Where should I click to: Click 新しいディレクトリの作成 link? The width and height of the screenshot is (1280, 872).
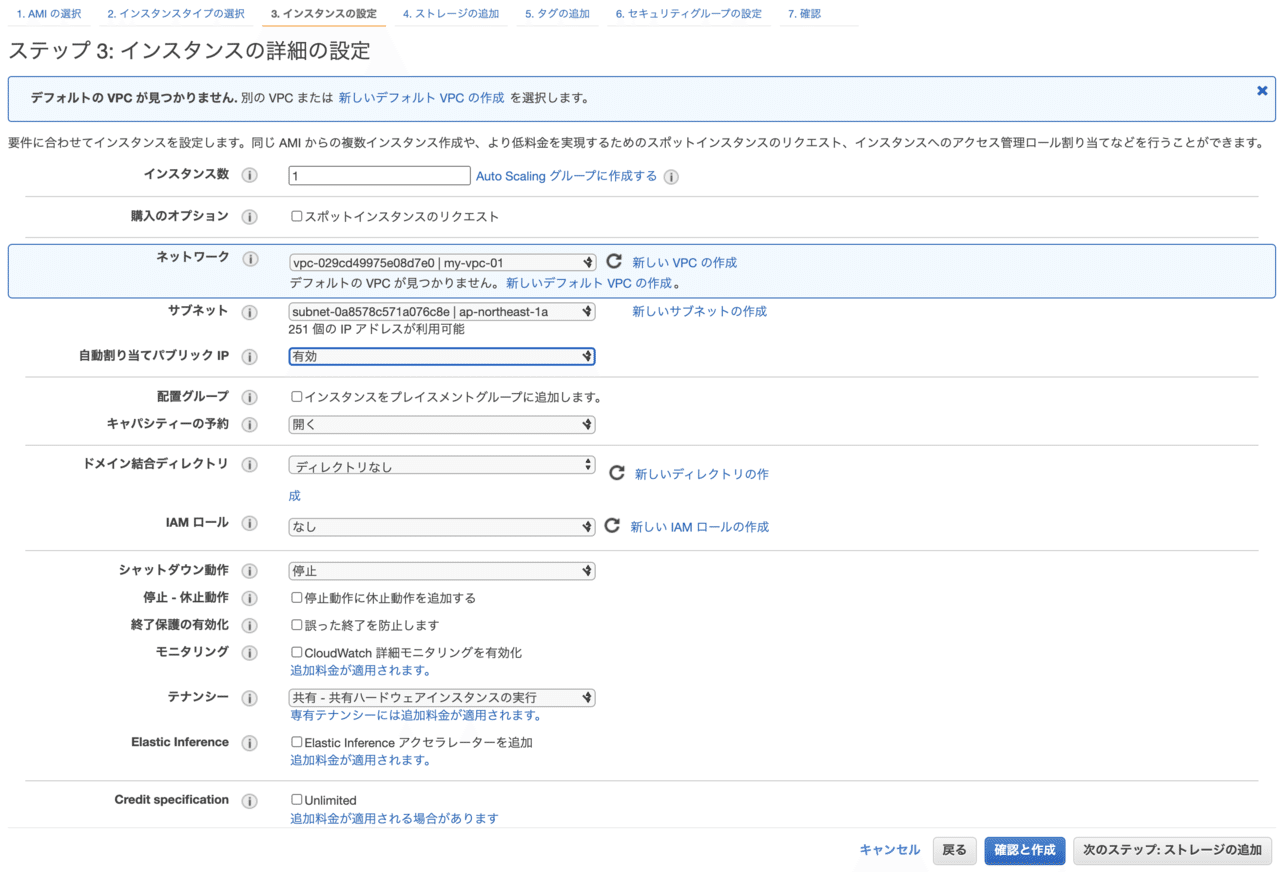(x=702, y=474)
